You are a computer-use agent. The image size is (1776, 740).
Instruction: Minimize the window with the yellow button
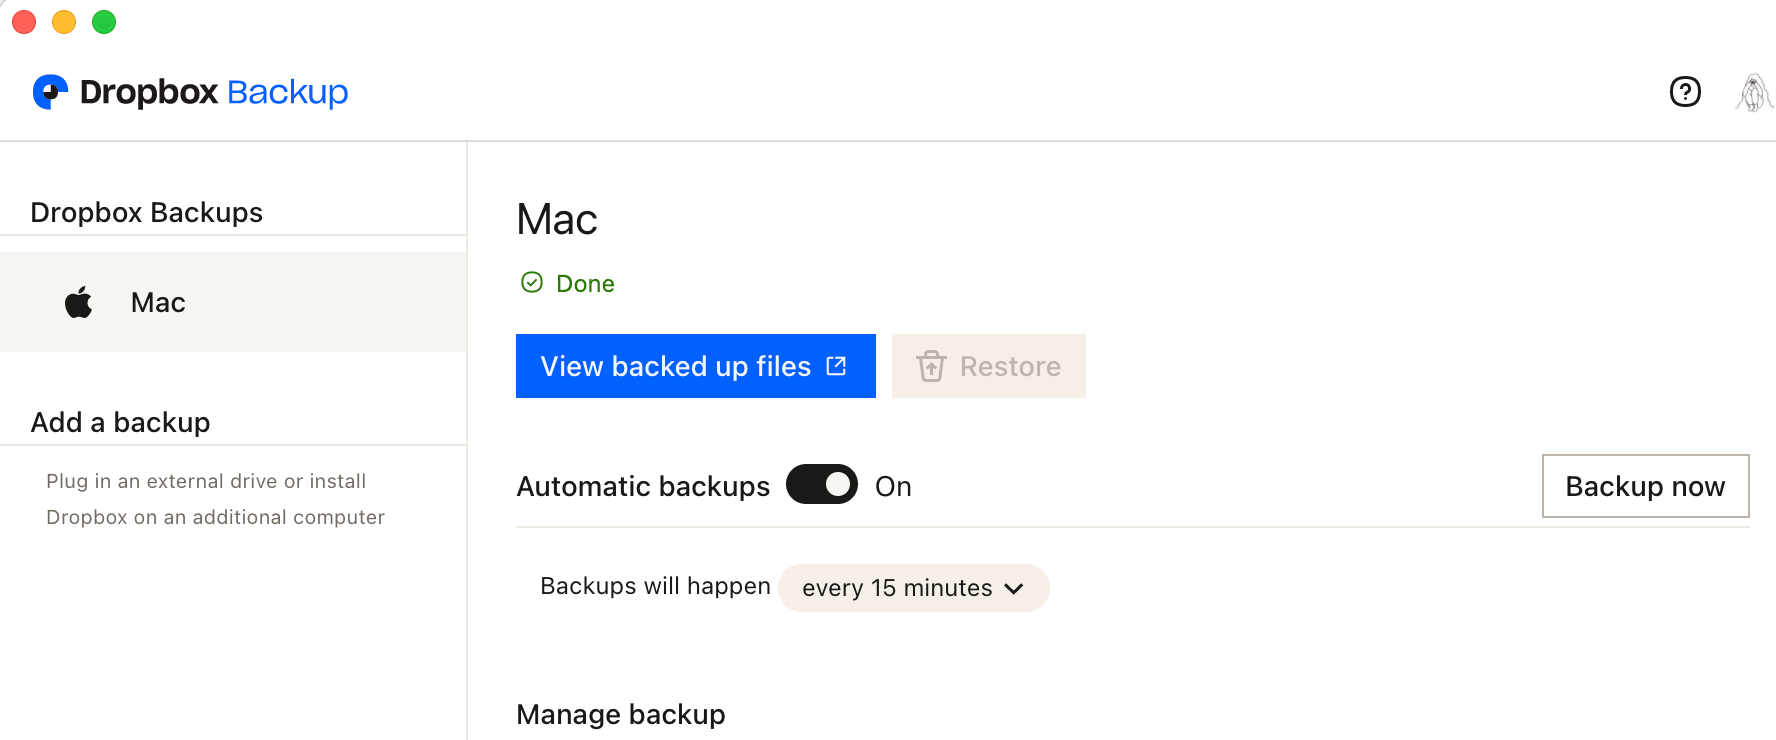tap(64, 22)
